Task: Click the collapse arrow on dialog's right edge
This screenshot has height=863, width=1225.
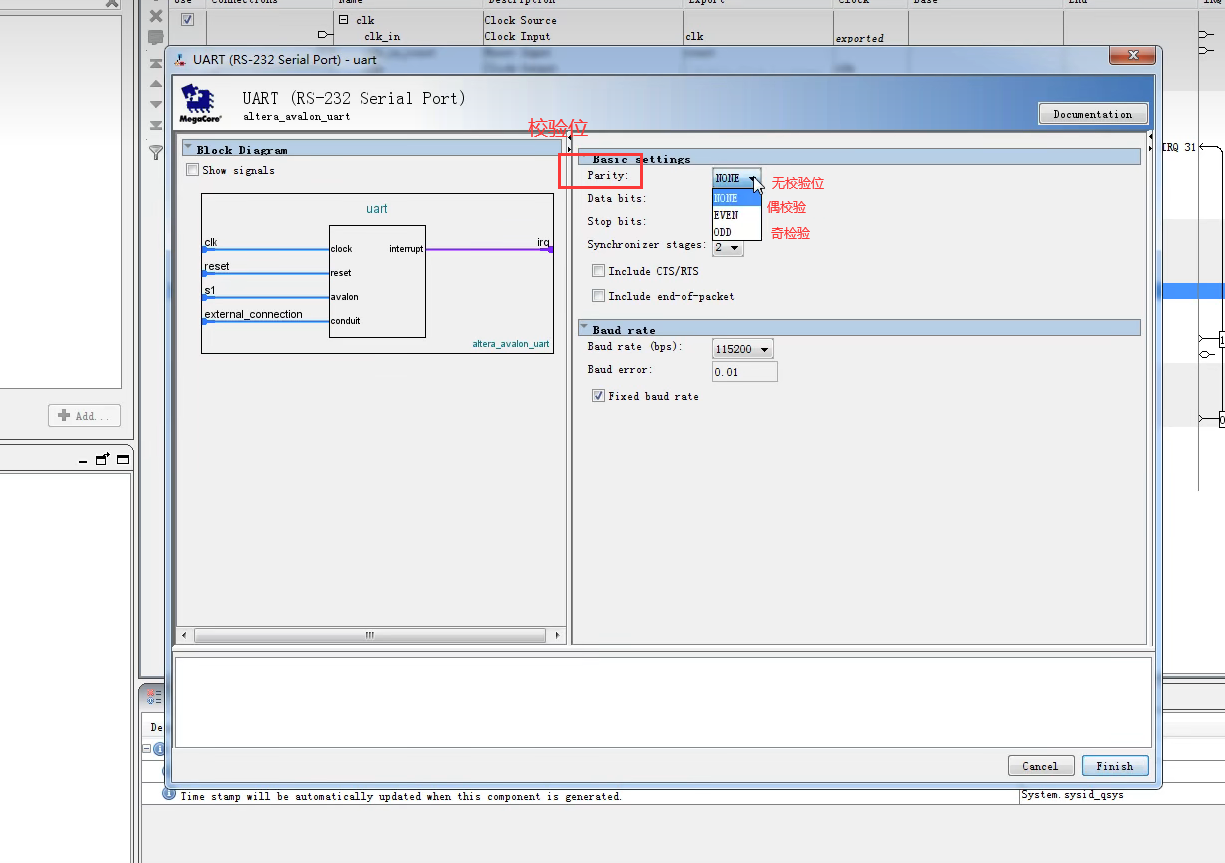Action: 1150,135
